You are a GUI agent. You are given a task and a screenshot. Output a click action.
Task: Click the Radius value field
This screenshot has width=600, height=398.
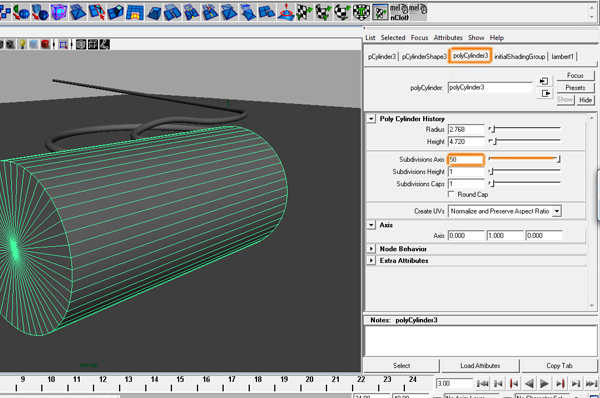coord(466,129)
